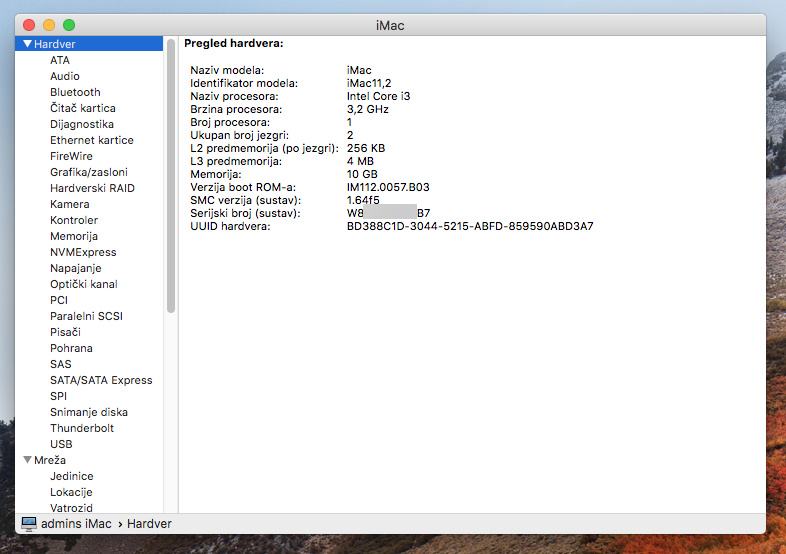Select Čitač kartica entry

(83, 108)
